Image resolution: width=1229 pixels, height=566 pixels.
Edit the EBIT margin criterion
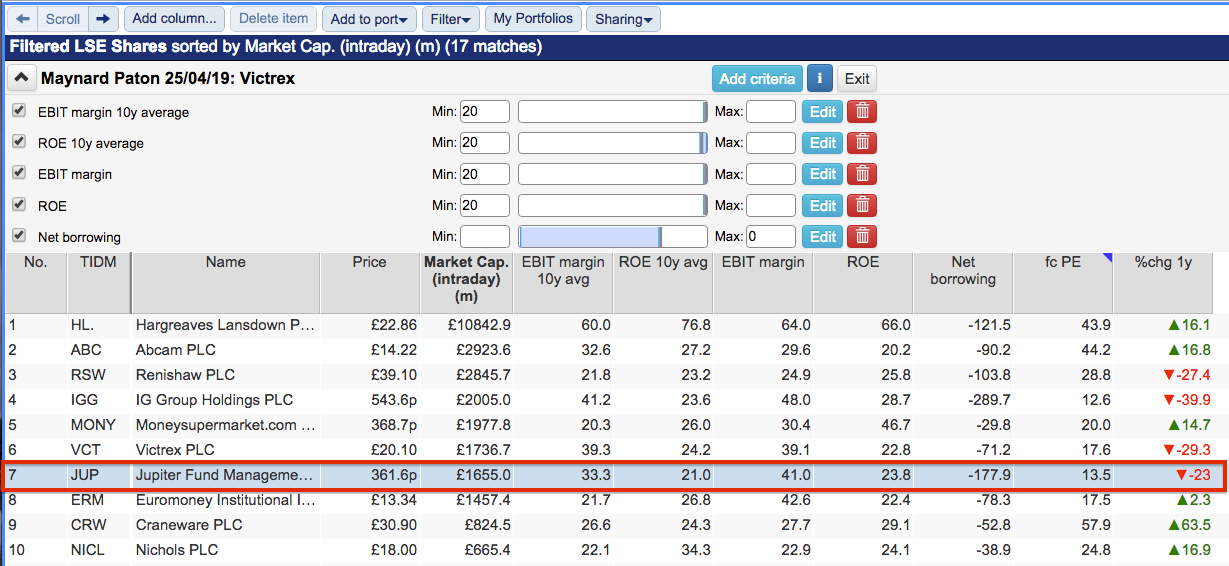(x=823, y=174)
